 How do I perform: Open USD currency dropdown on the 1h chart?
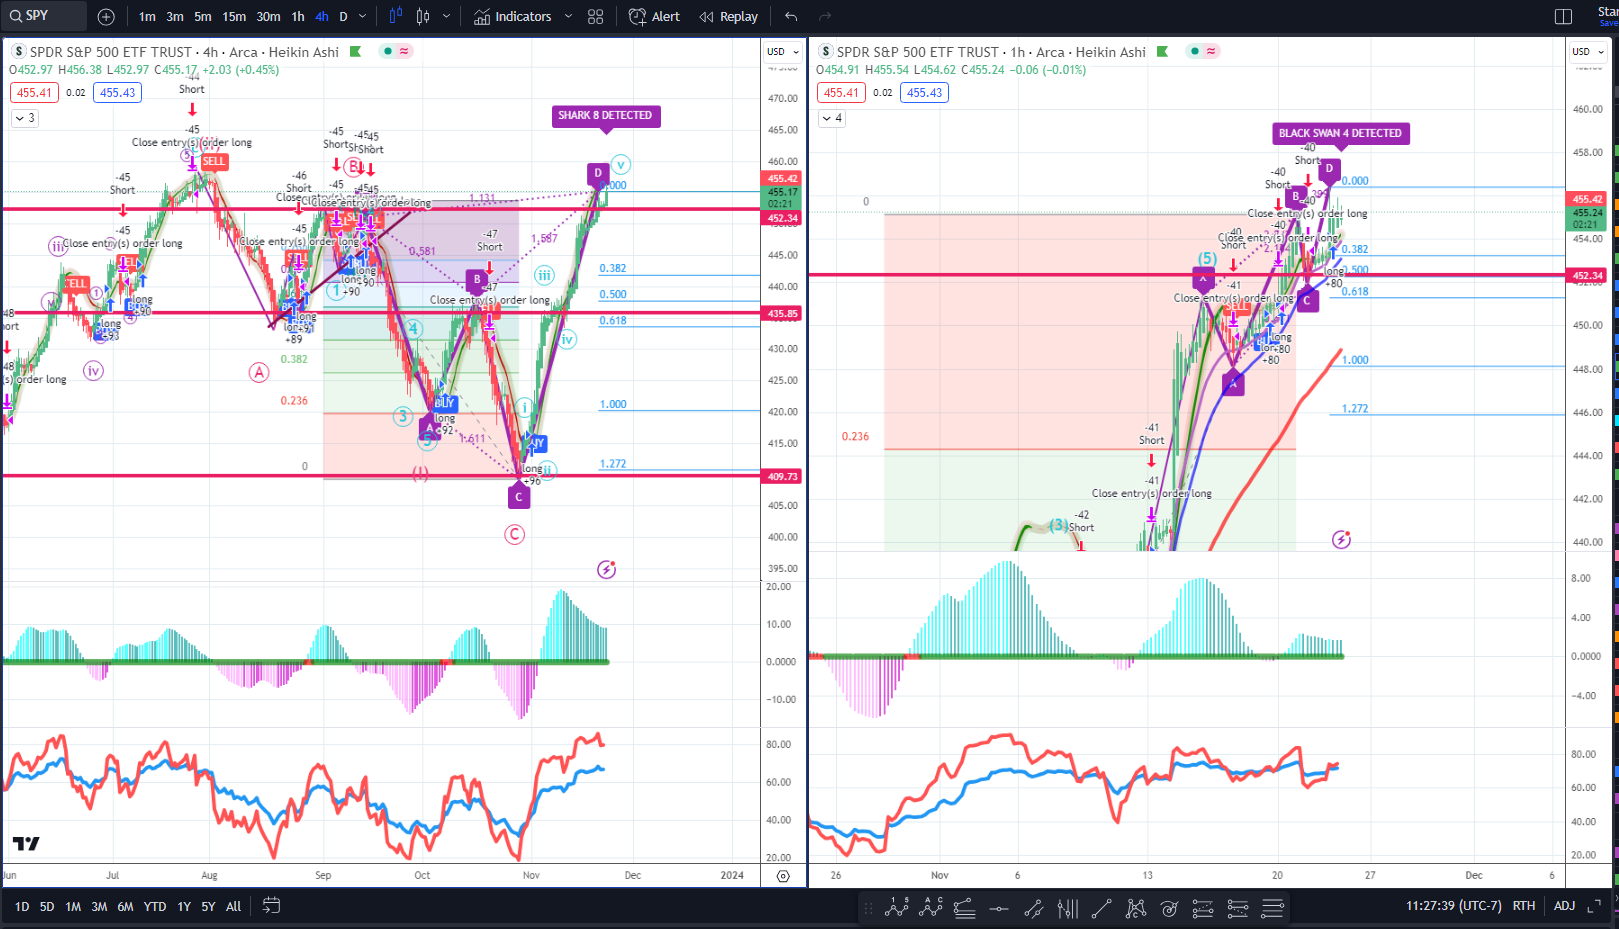click(1588, 52)
